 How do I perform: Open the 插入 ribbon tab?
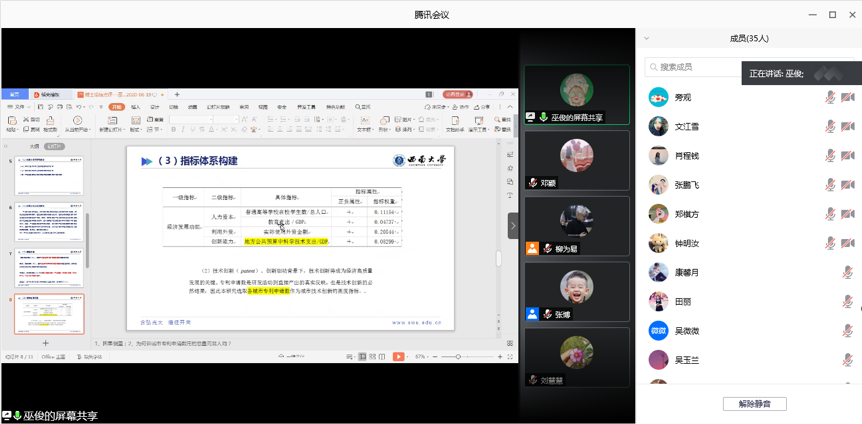tap(135, 107)
